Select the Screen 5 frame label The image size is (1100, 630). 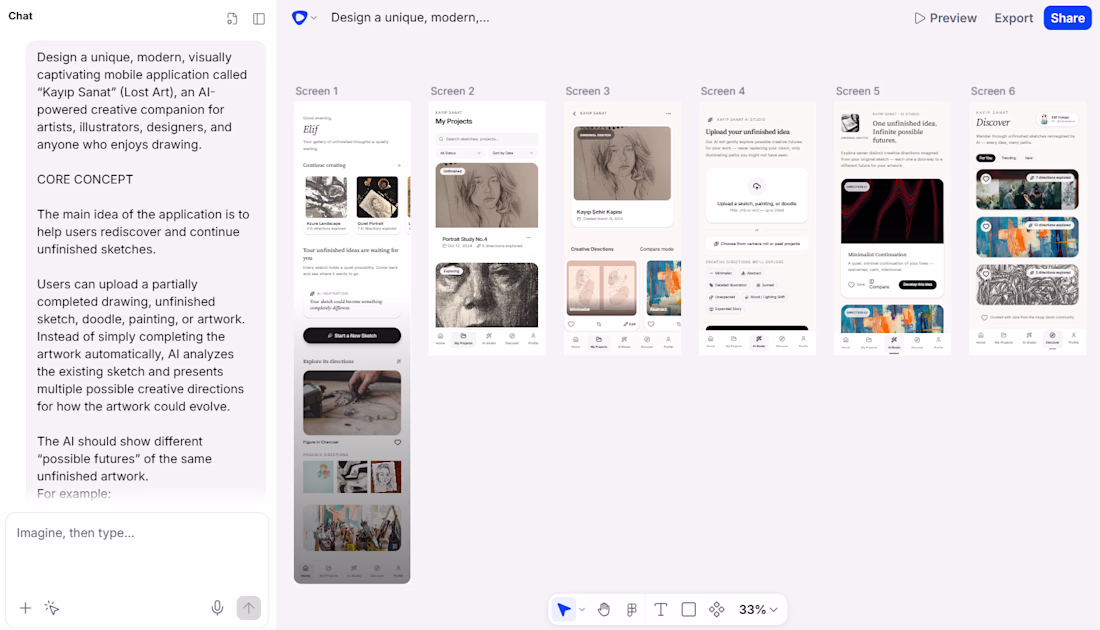857,91
